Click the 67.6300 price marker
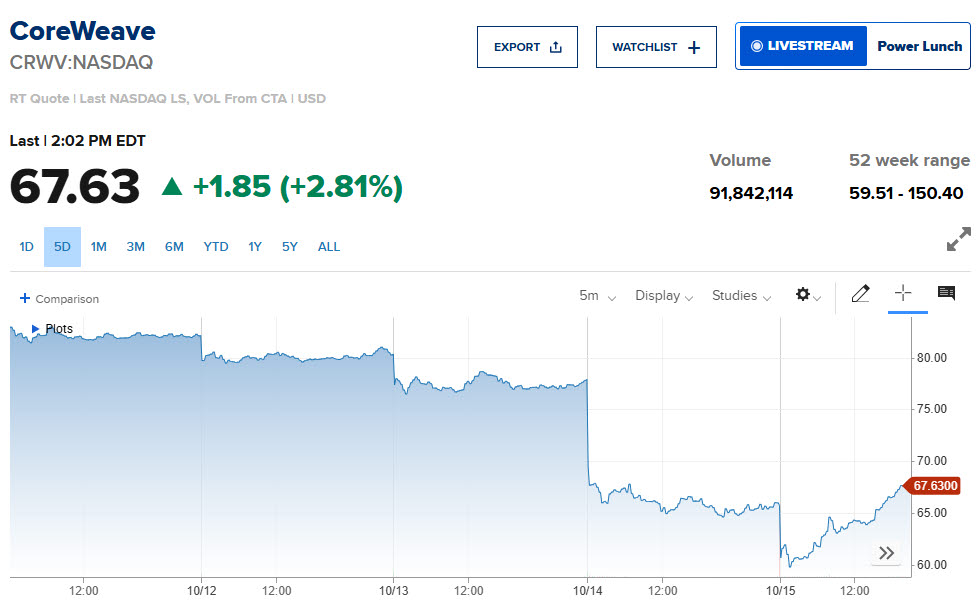The height and width of the screenshot is (602, 976). (932, 486)
